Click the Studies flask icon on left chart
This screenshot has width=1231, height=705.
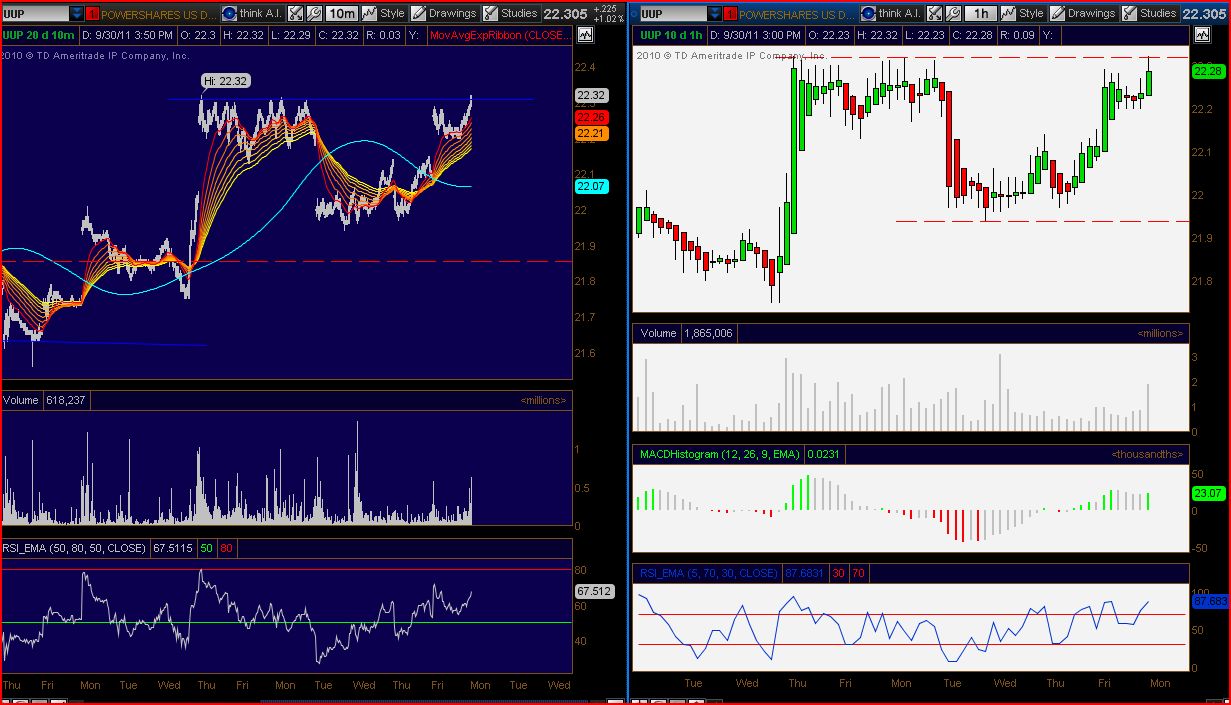(490, 13)
